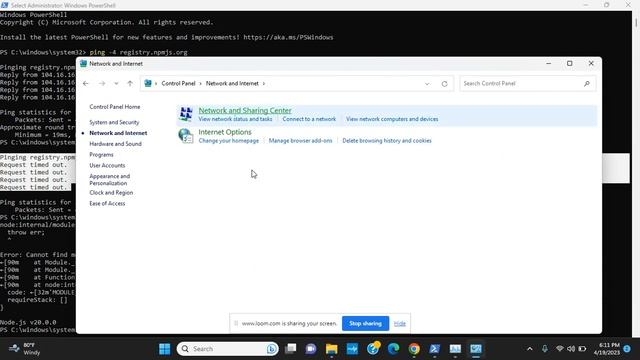The width and height of the screenshot is (640, 360).
Task: Show hidden tray icons chevron
Action: (530, 349)
